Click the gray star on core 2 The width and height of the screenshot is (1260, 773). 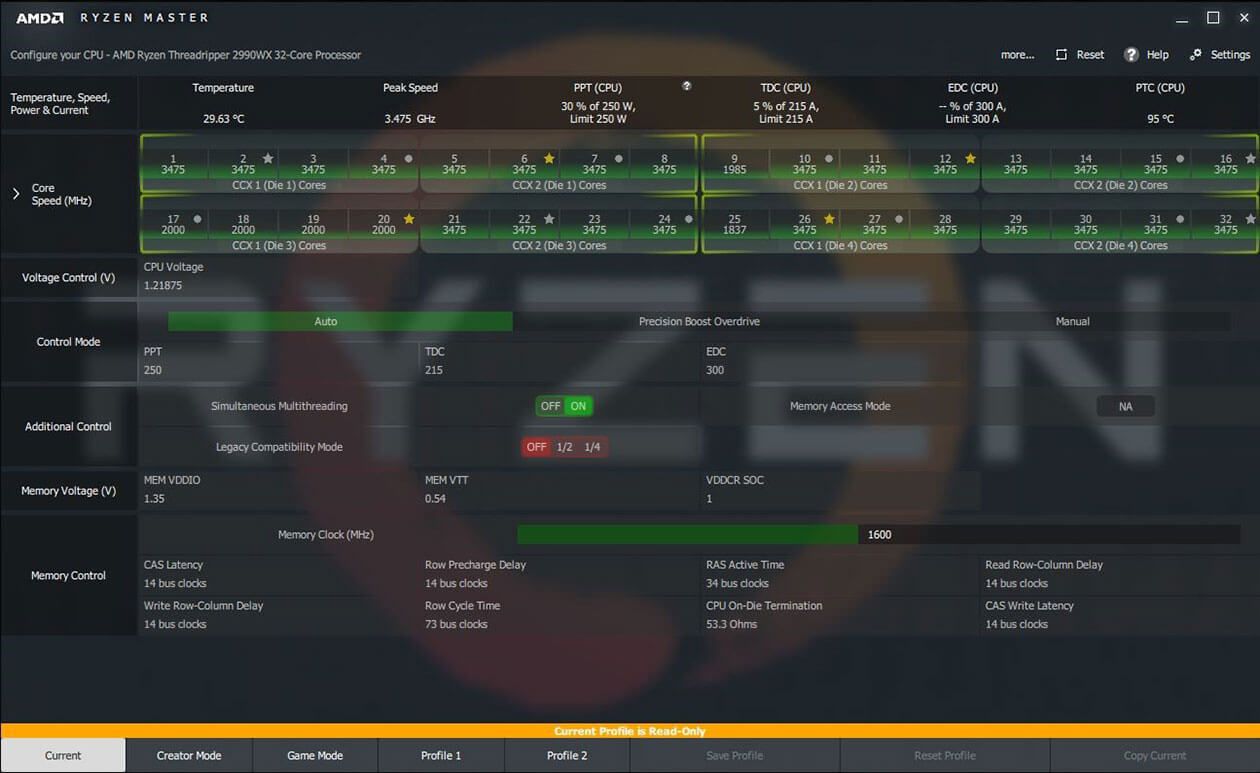pyautogui.click(x=268, y=158)
